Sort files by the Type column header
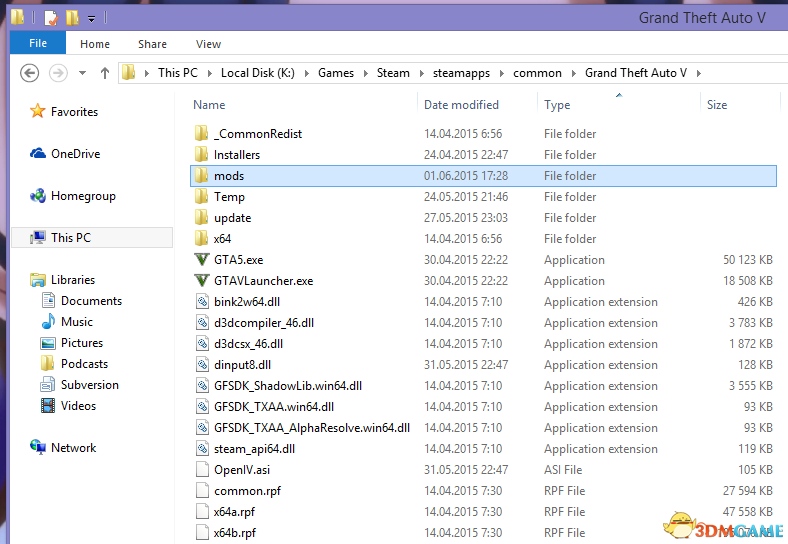This screenshot has height=544, width=788. click(x=557, y=105)
